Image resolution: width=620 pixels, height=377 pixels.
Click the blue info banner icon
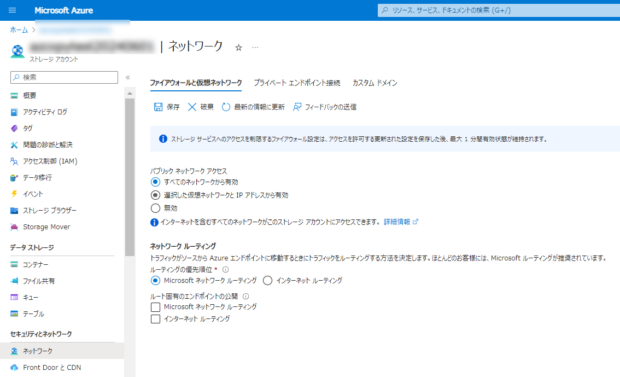[163, 139]
